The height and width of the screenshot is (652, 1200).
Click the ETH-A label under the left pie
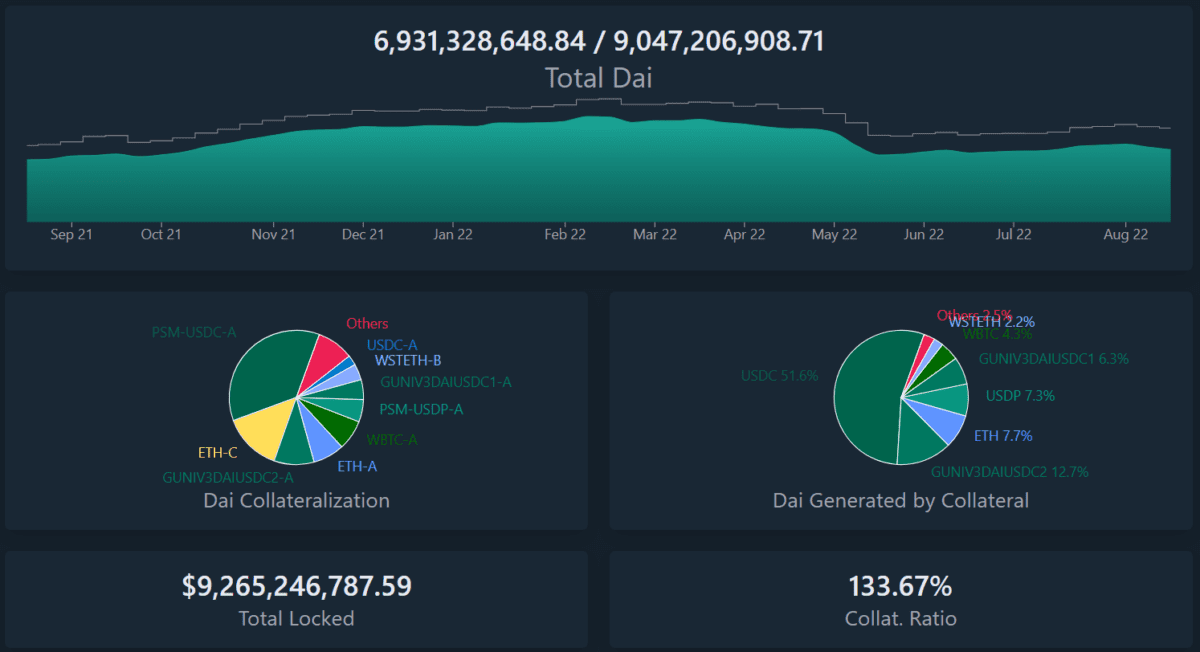[x=357, y=466]
